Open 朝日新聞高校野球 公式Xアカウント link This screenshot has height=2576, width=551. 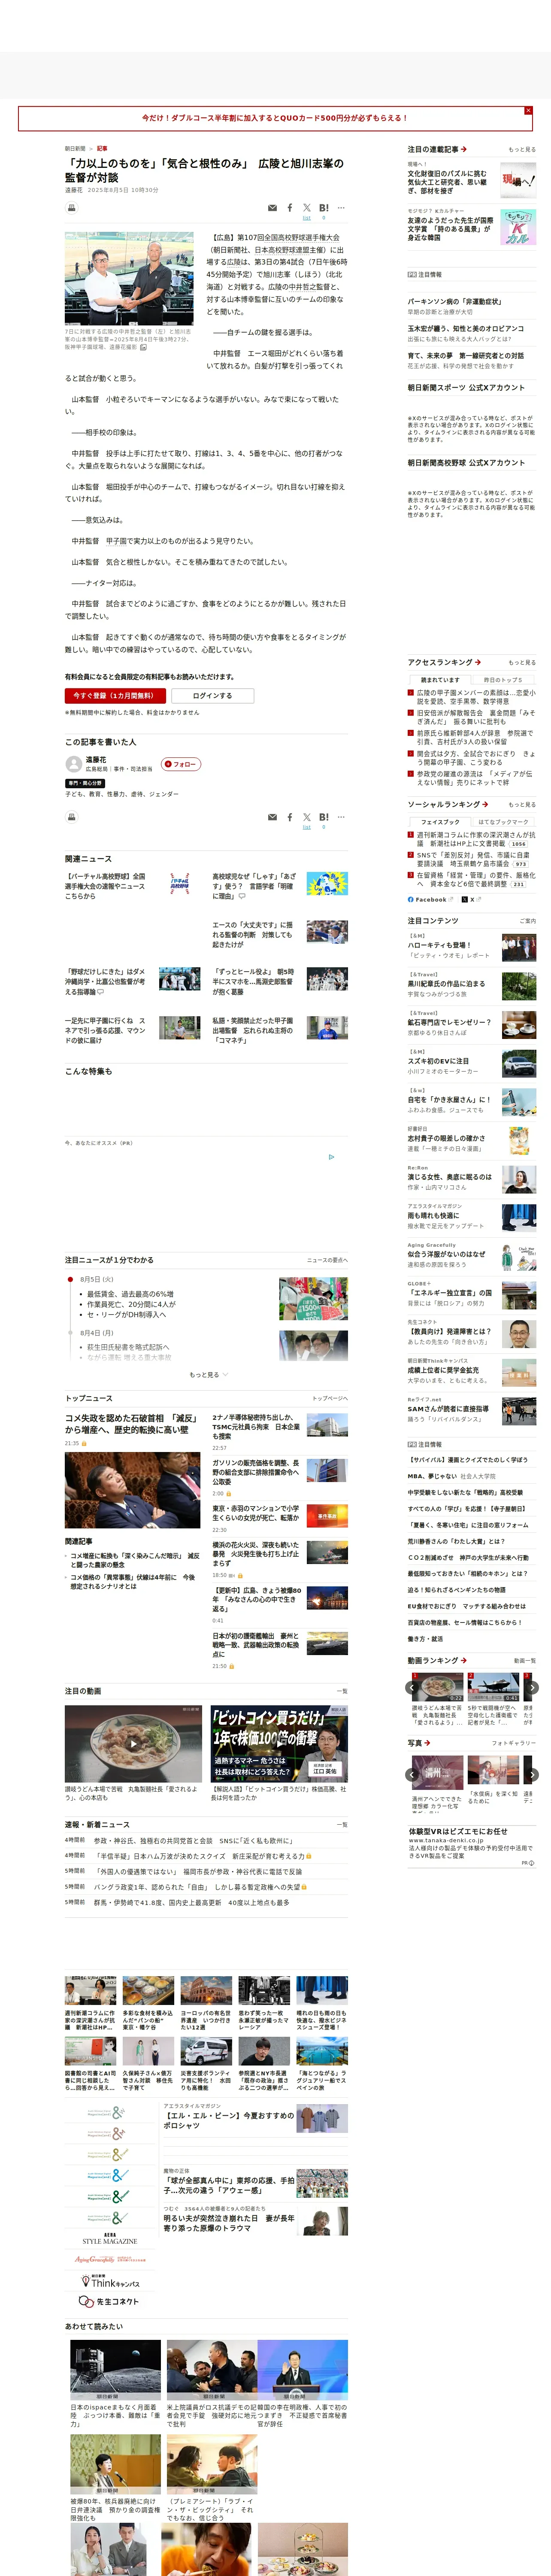click(466, 463)
